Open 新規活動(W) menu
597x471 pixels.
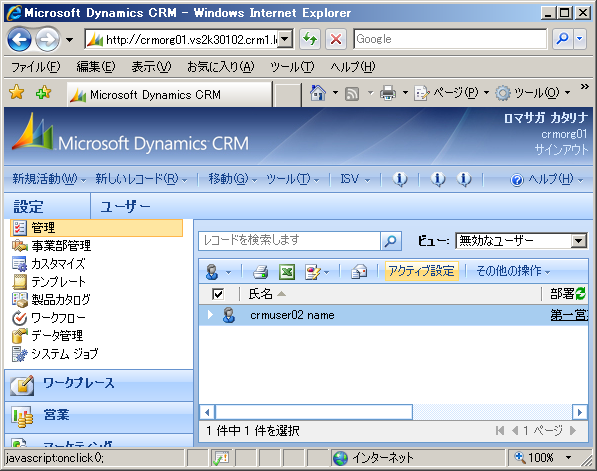coord(49,179)
